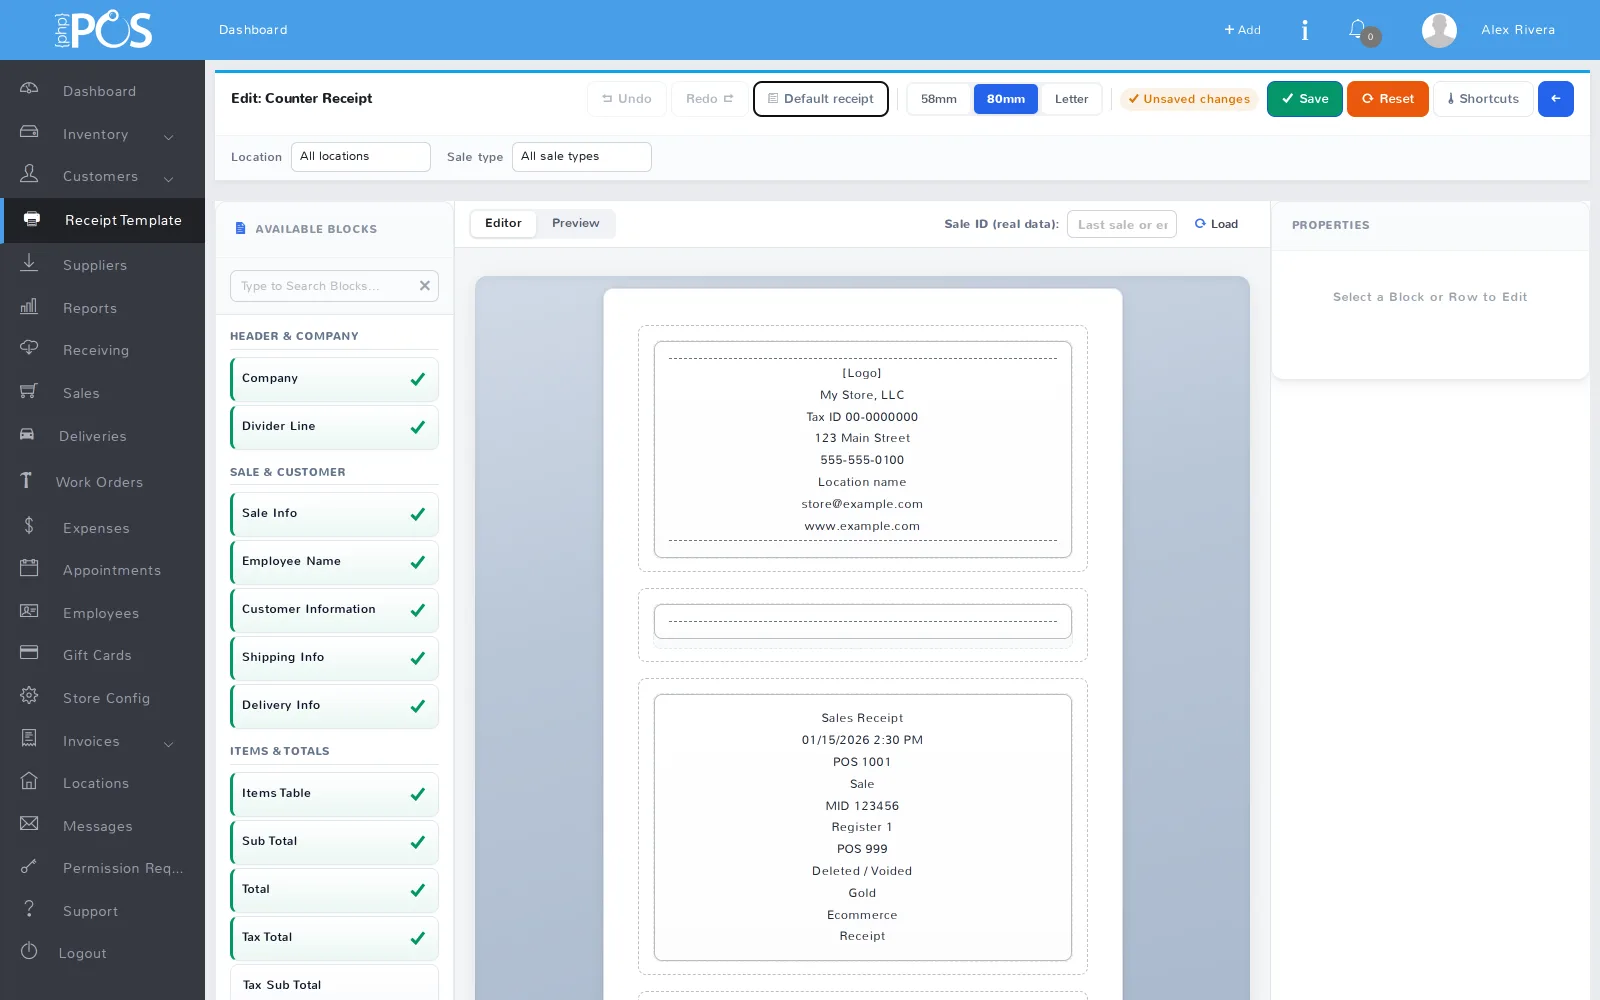Click the Dashboard breadcrumb in header
Image resolution: width=1600 pixels, height=1000 pixels.
253,30
